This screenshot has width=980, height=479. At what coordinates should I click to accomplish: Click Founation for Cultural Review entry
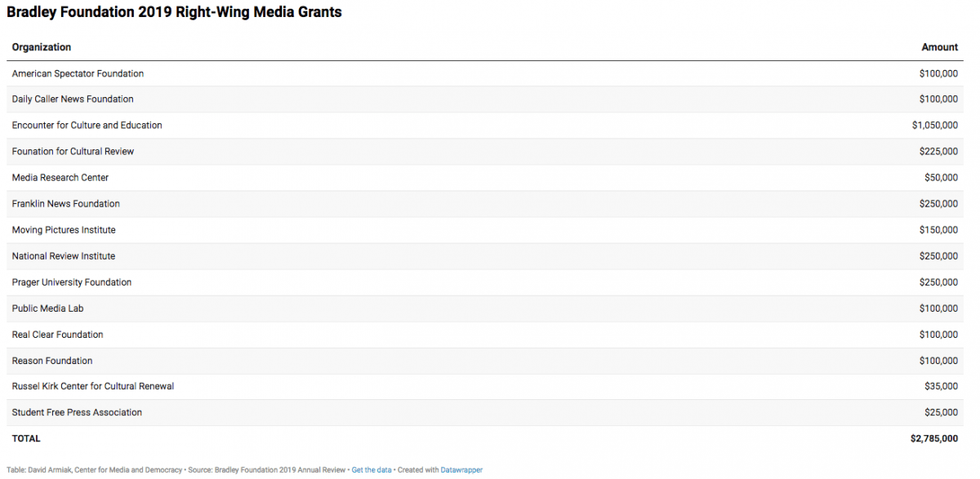click(72, 152)
